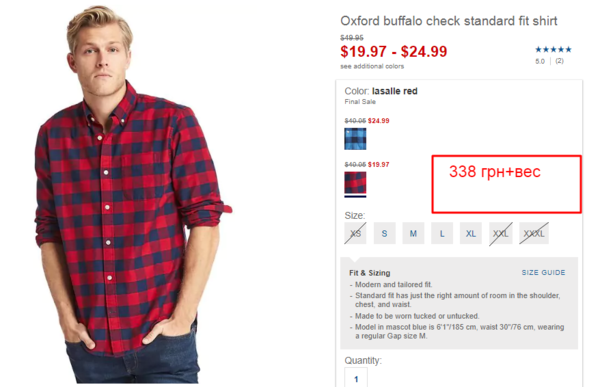This screenshot has width=600, height=387.
Task: Choose size L
Action: (442, 233)
